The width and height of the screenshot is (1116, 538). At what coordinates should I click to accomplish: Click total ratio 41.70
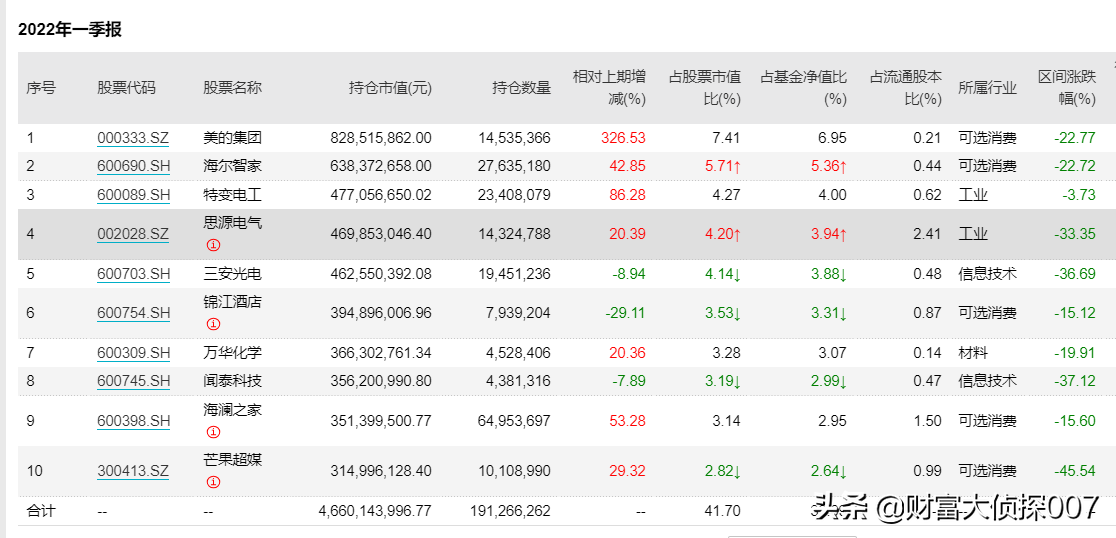[x=723, y=511]
